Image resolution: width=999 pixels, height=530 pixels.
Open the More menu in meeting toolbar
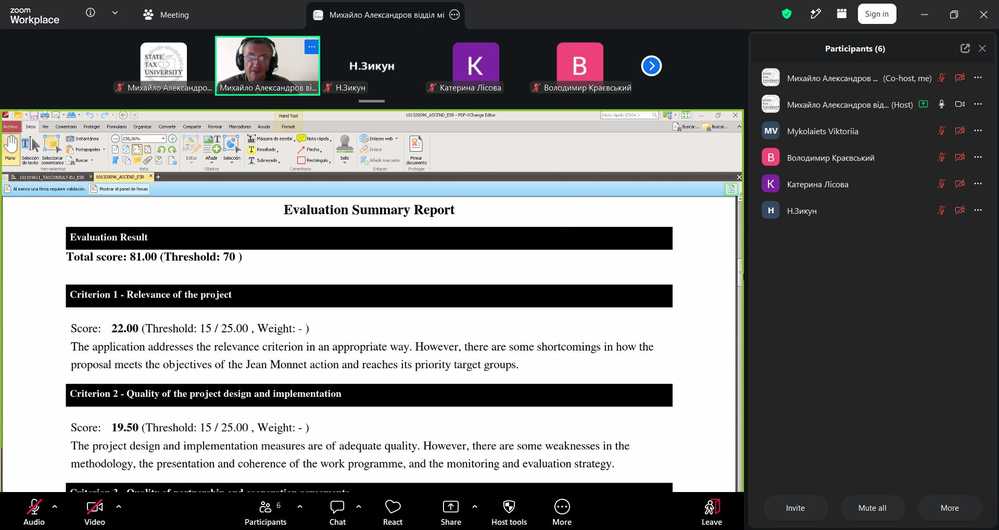point(561,512)
